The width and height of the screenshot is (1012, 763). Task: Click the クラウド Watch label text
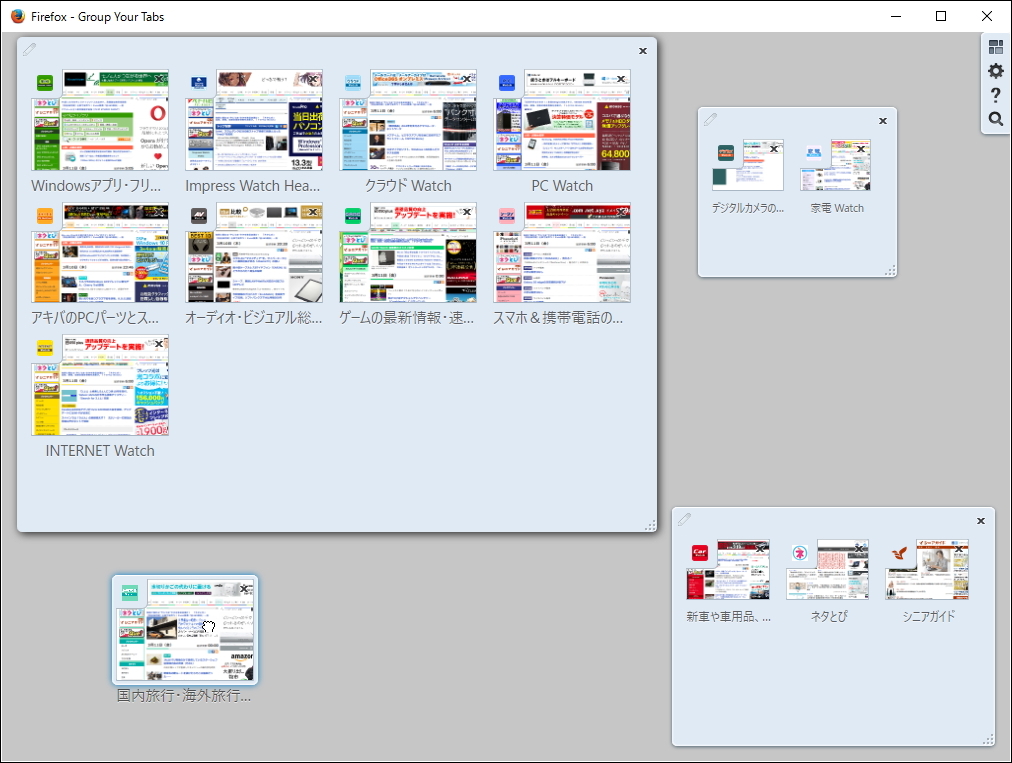408,186
